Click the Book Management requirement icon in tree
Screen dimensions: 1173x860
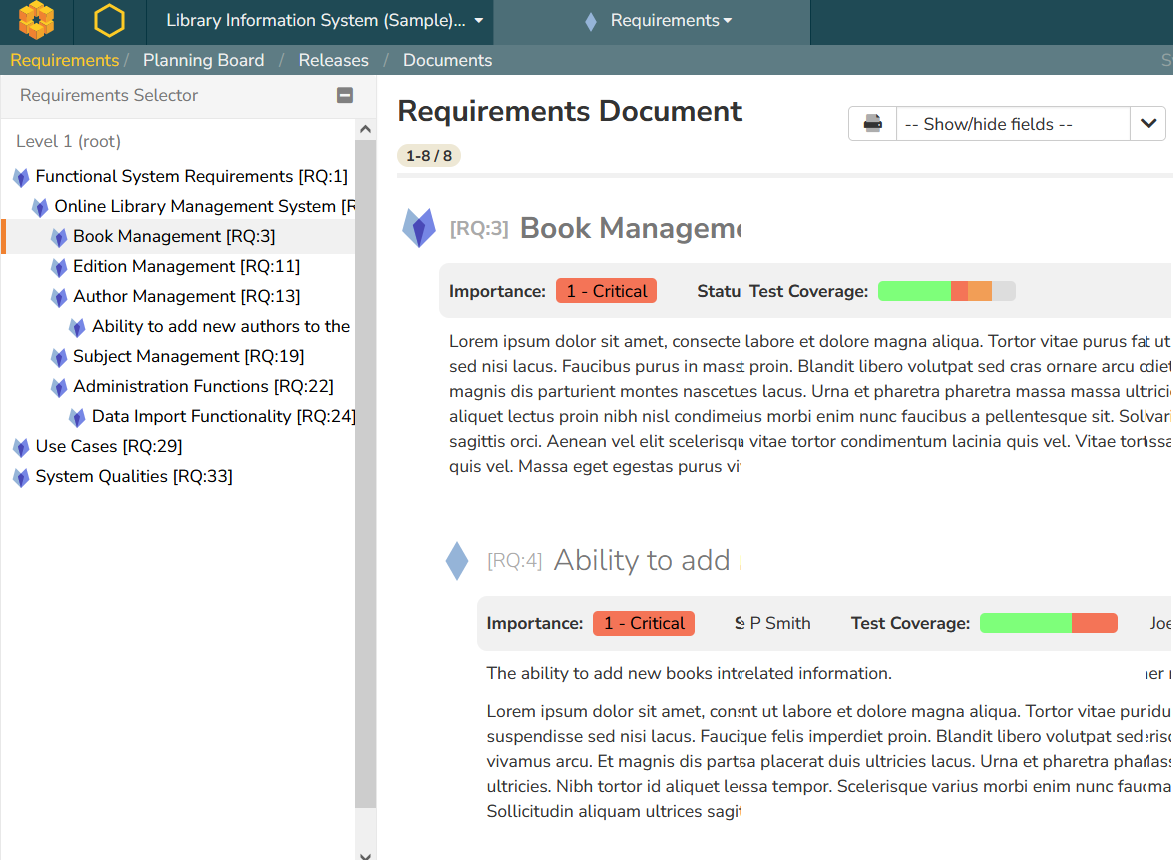59,237
